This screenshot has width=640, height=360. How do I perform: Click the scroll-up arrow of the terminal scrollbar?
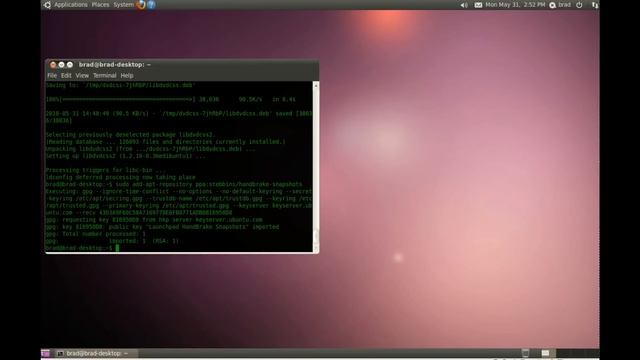(316, 85)
